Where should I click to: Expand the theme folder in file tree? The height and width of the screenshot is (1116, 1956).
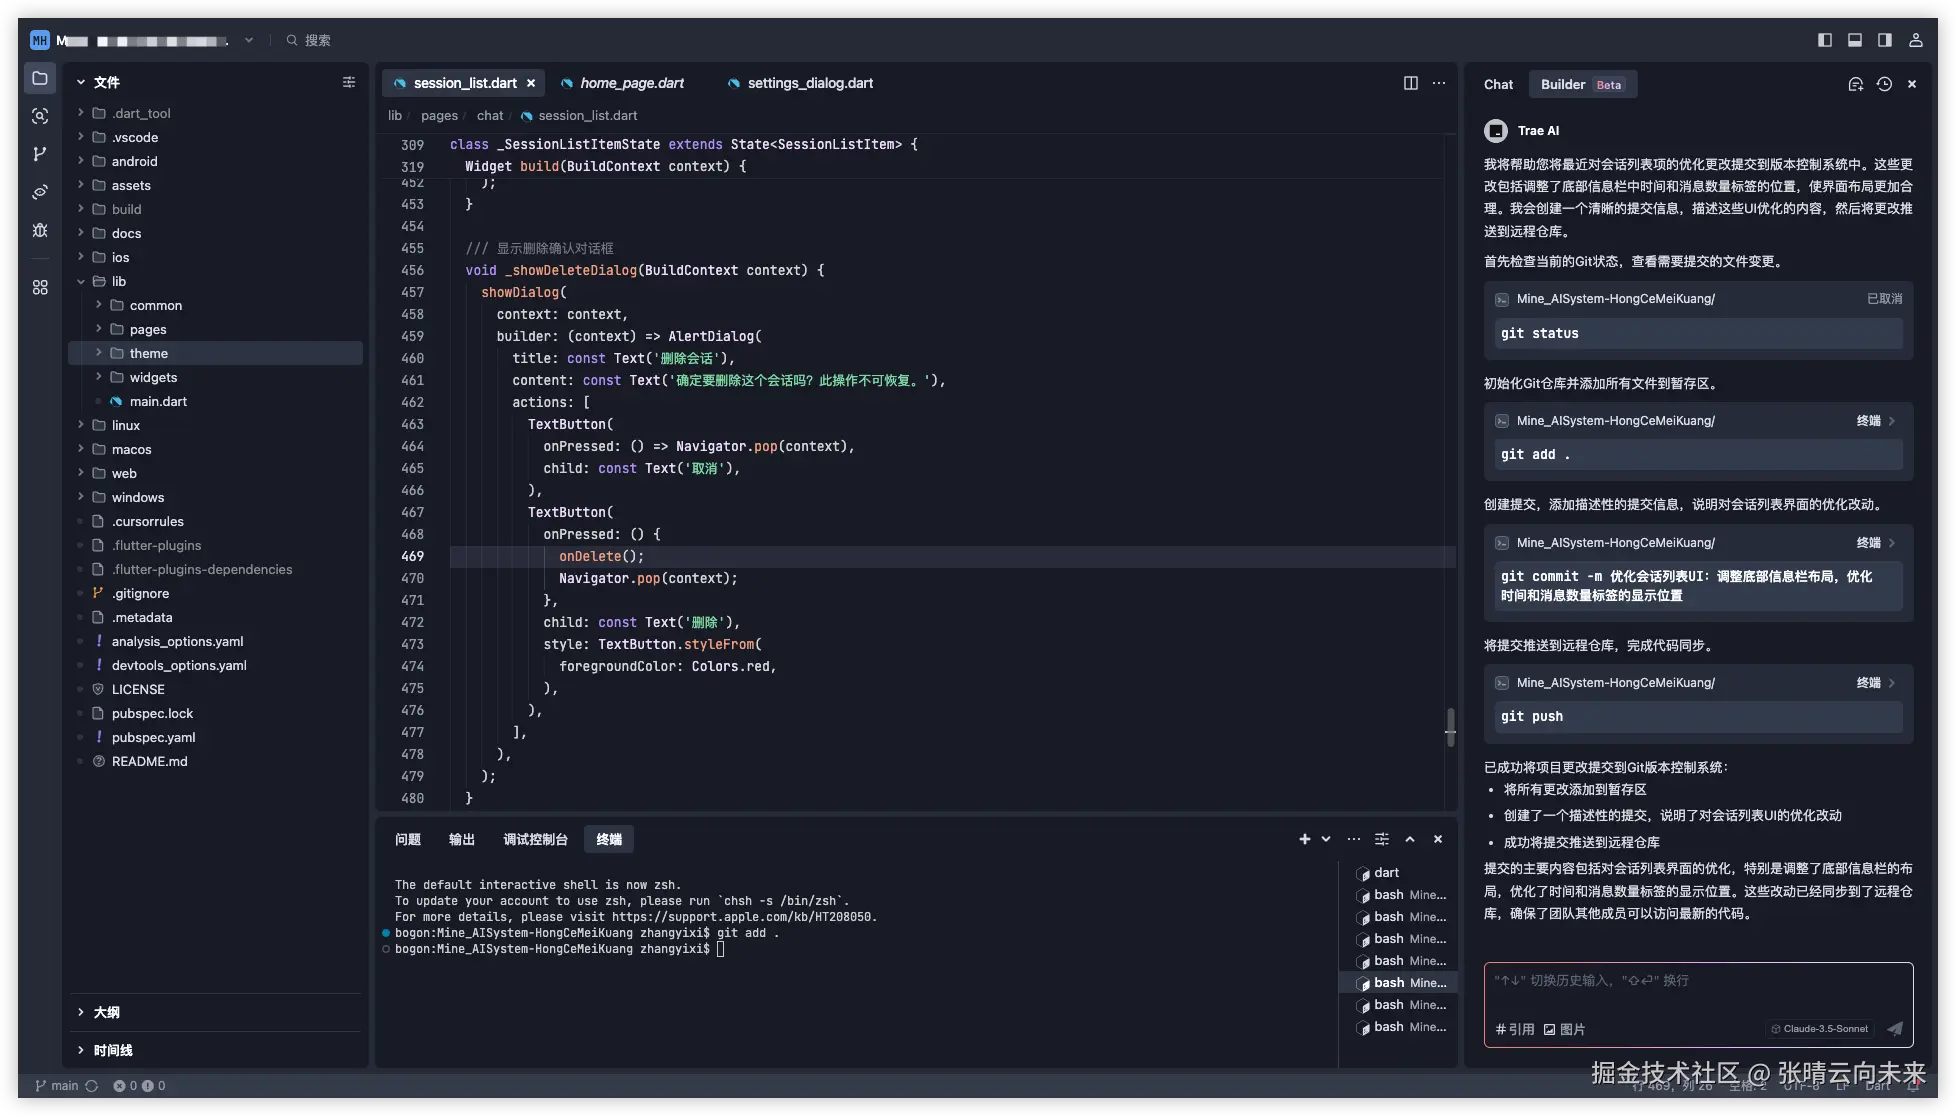click(x=148, y=353)
